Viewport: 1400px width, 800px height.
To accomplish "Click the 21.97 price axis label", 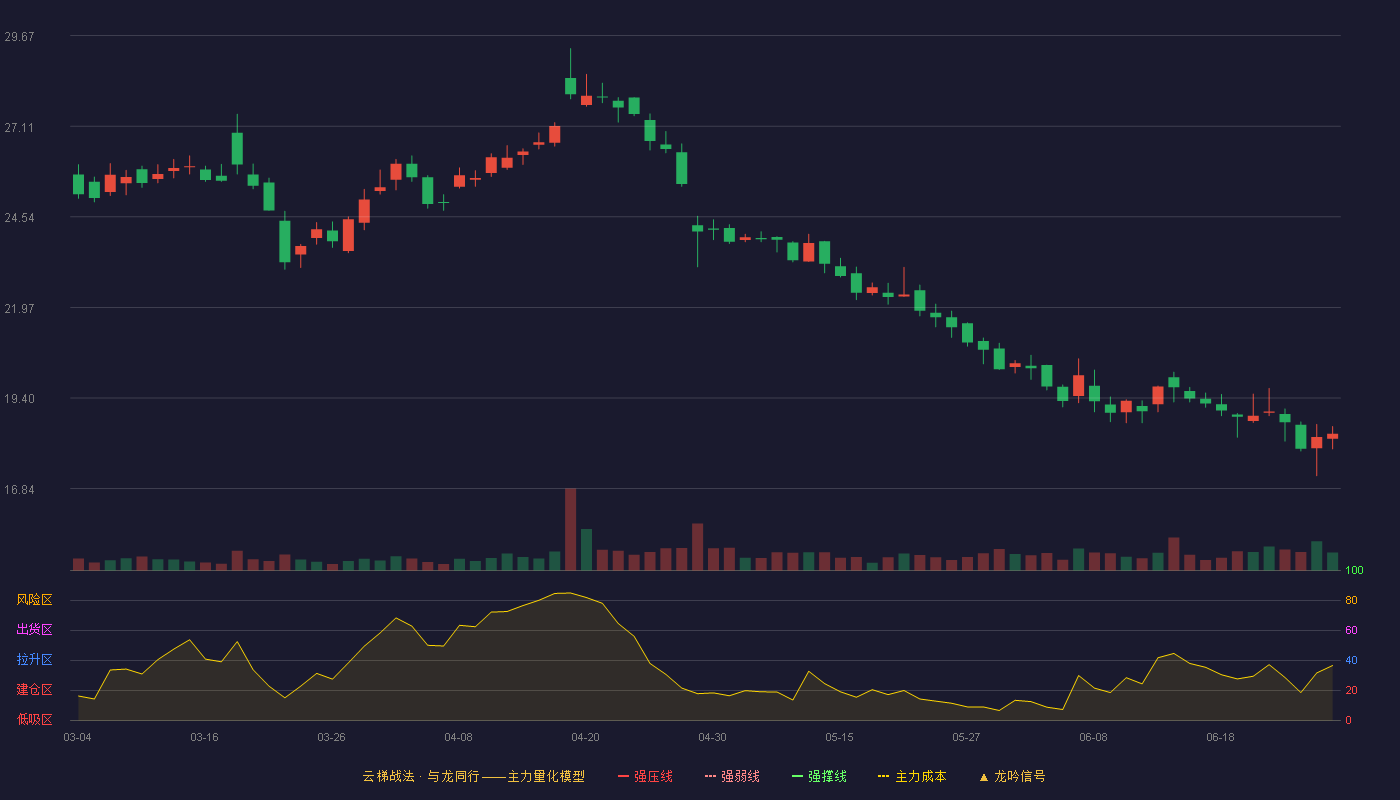I will coord(19,308).
